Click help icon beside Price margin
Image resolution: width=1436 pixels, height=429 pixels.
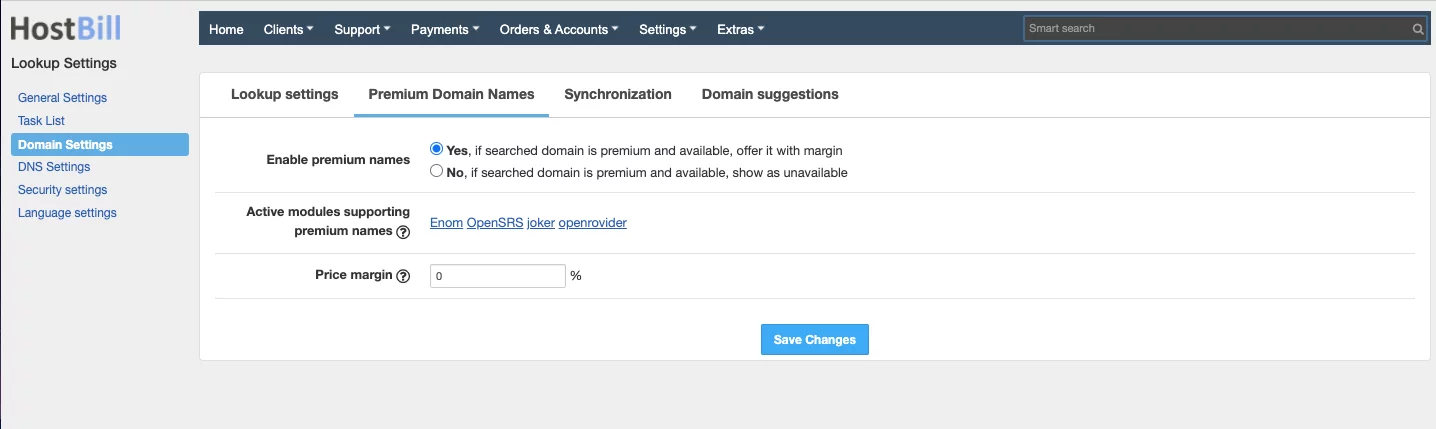(403, 276)
